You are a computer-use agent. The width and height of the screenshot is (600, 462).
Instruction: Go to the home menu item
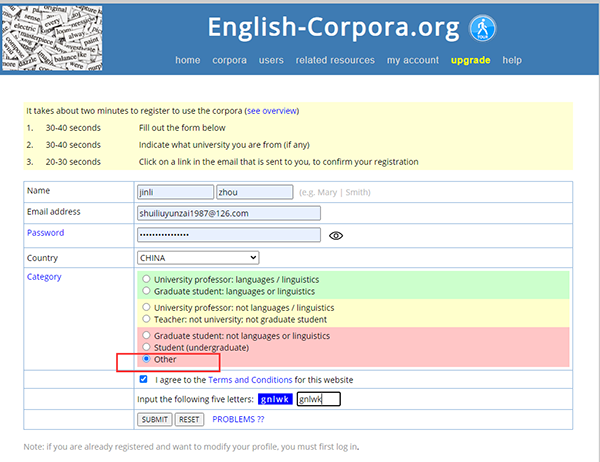pos(187,60)
